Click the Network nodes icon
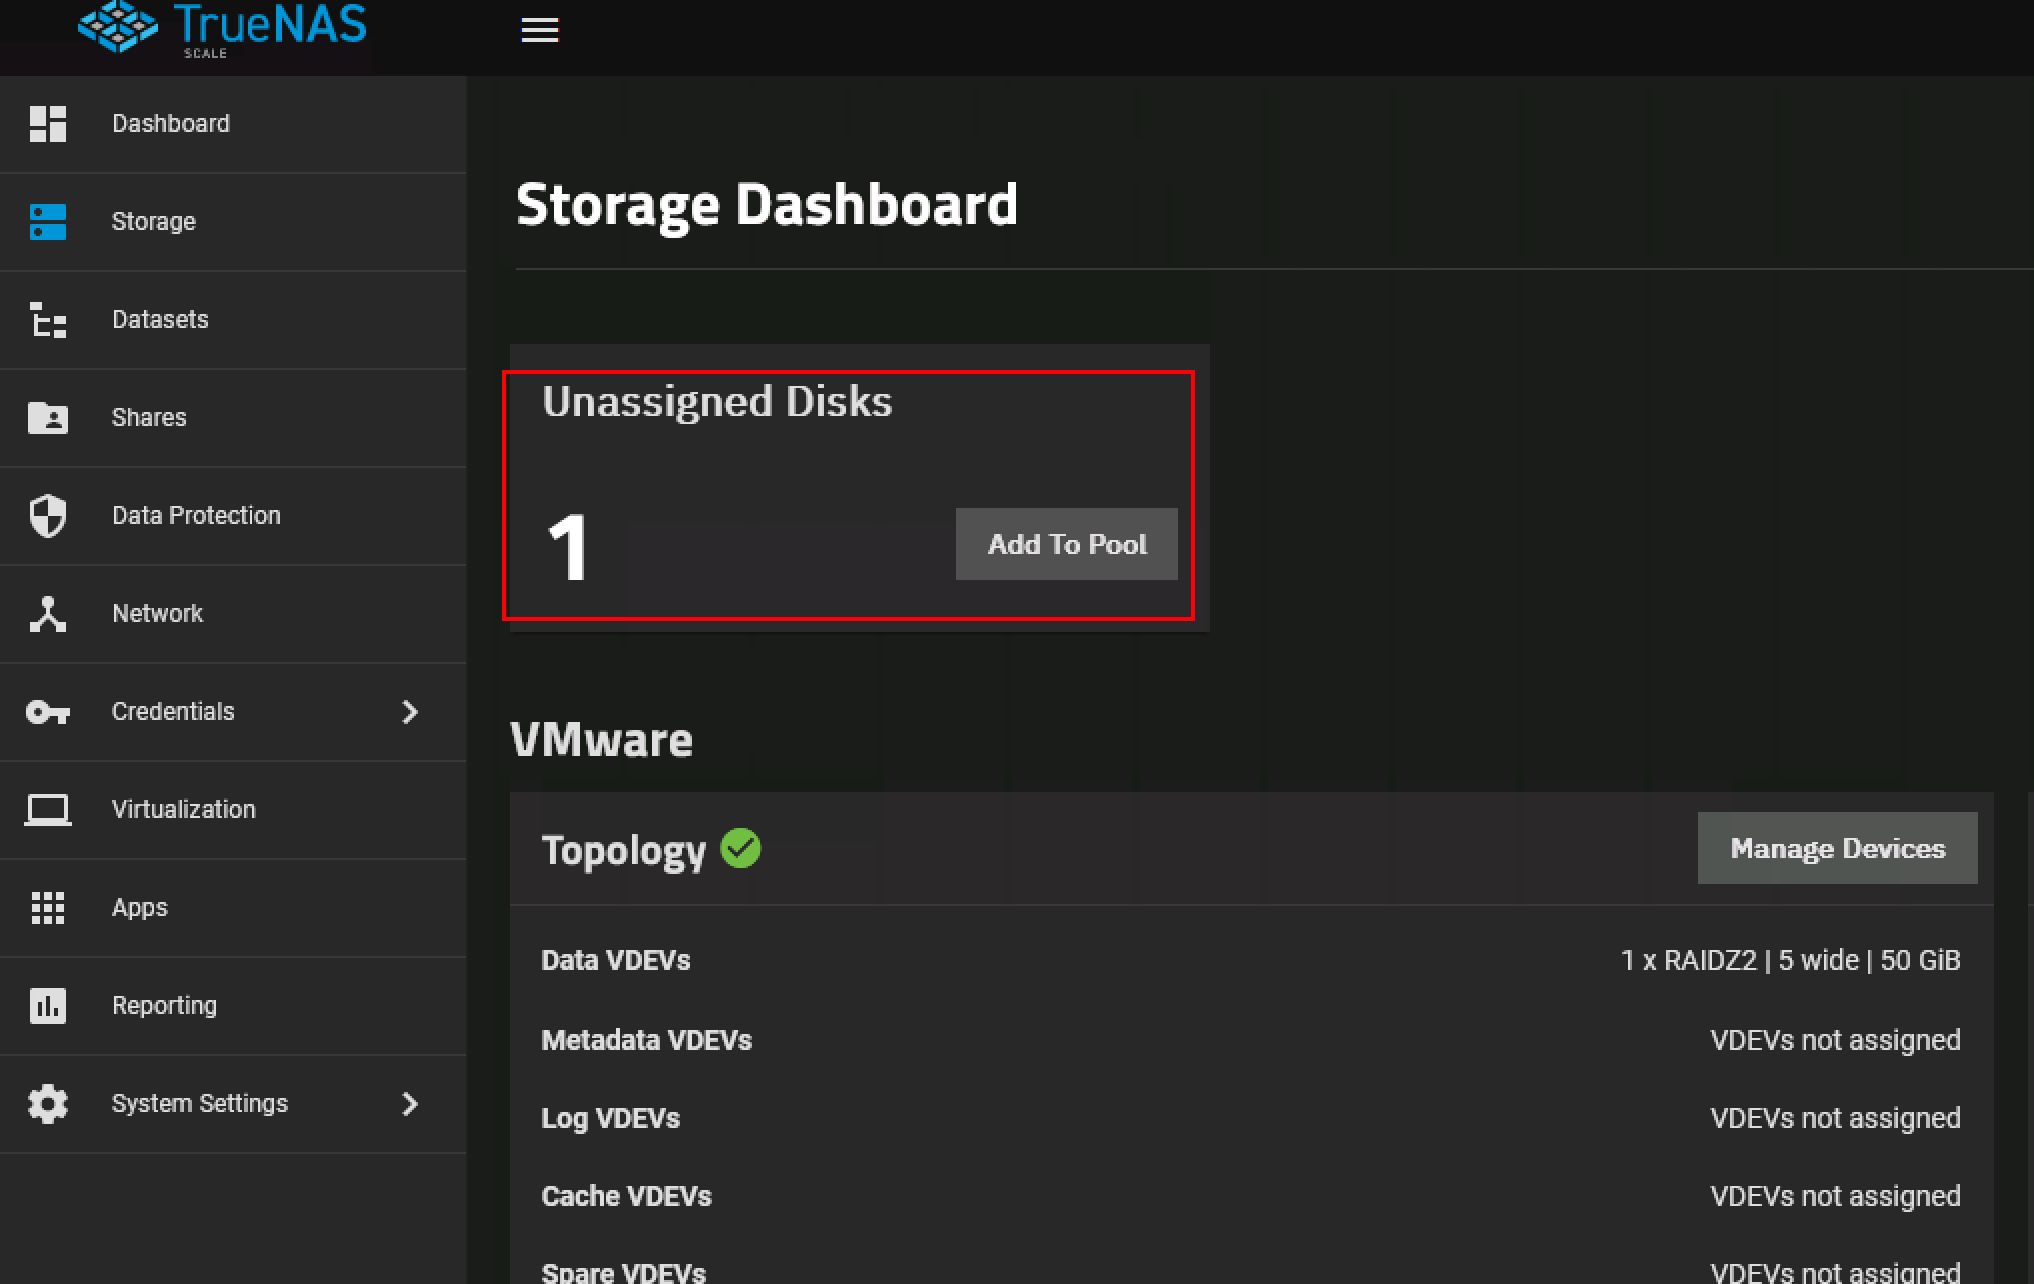Viewport: 2034px width, 1284px height. coord(47,614)
